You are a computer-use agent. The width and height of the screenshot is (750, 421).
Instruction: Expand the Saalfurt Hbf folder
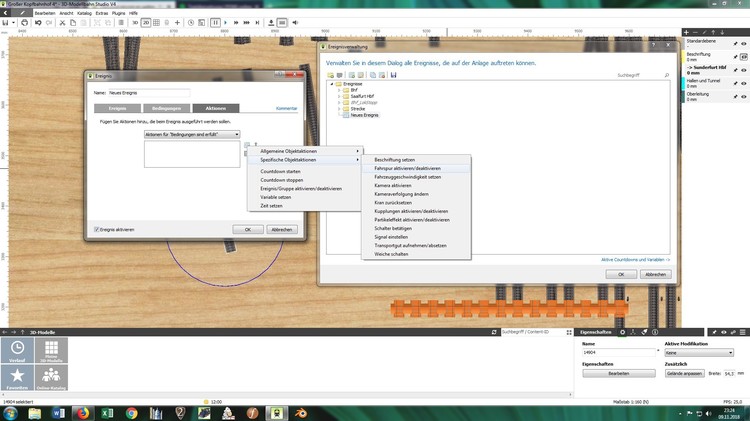pyautogui.click(x=339, y=96)
